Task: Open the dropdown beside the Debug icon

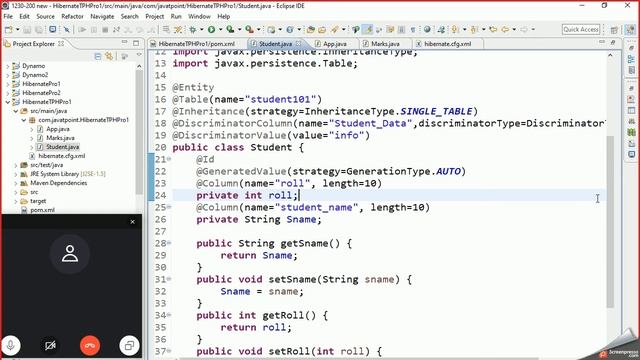Action: tap(201, 29)
